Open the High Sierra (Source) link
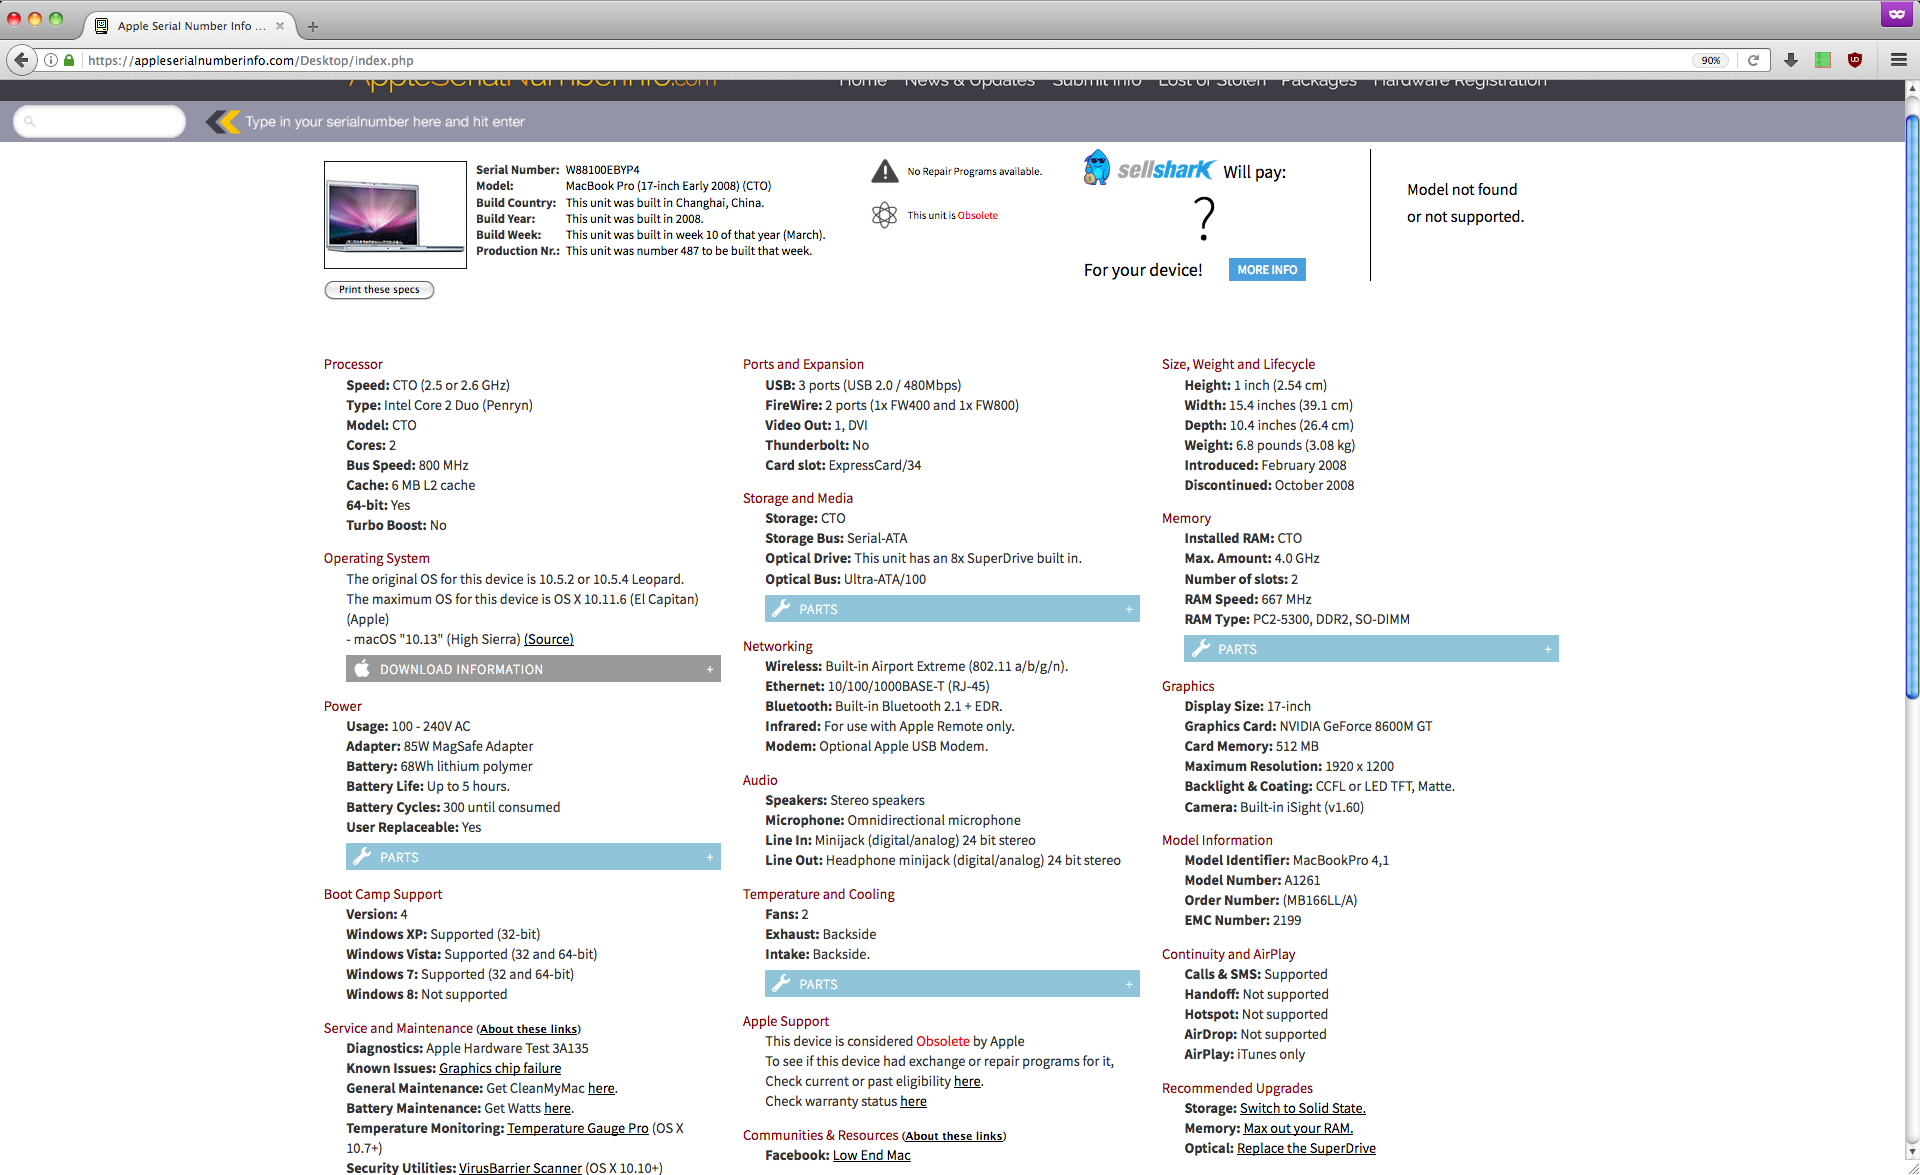The image size is (1920, 1175). tap(549, 639)
